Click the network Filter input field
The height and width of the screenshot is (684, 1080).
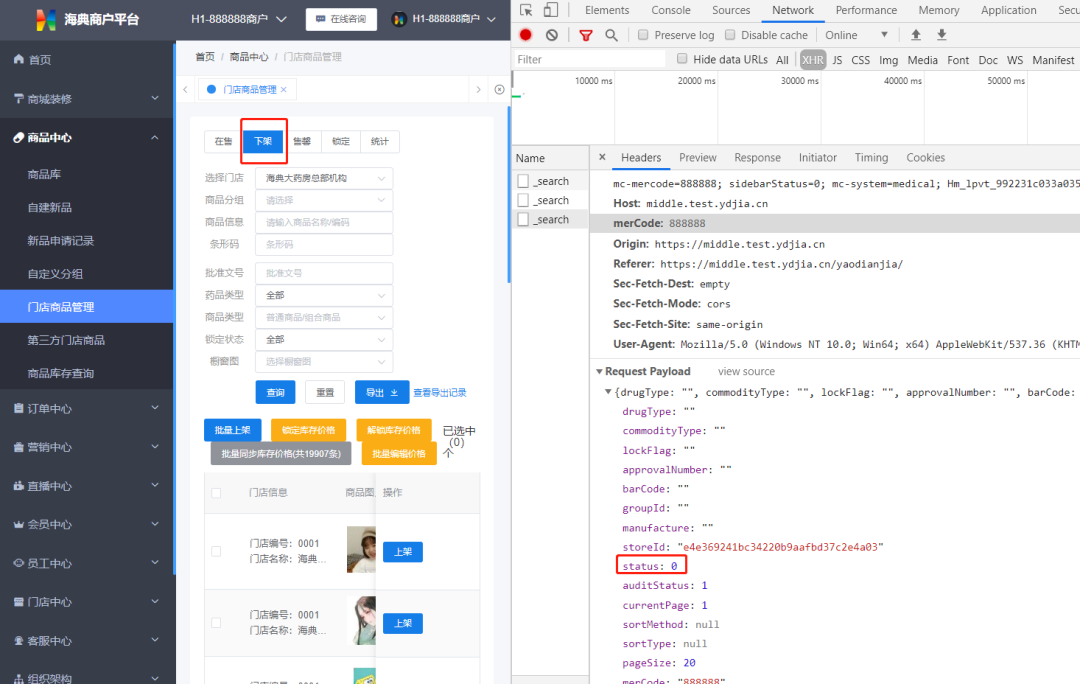coord(590,59)
